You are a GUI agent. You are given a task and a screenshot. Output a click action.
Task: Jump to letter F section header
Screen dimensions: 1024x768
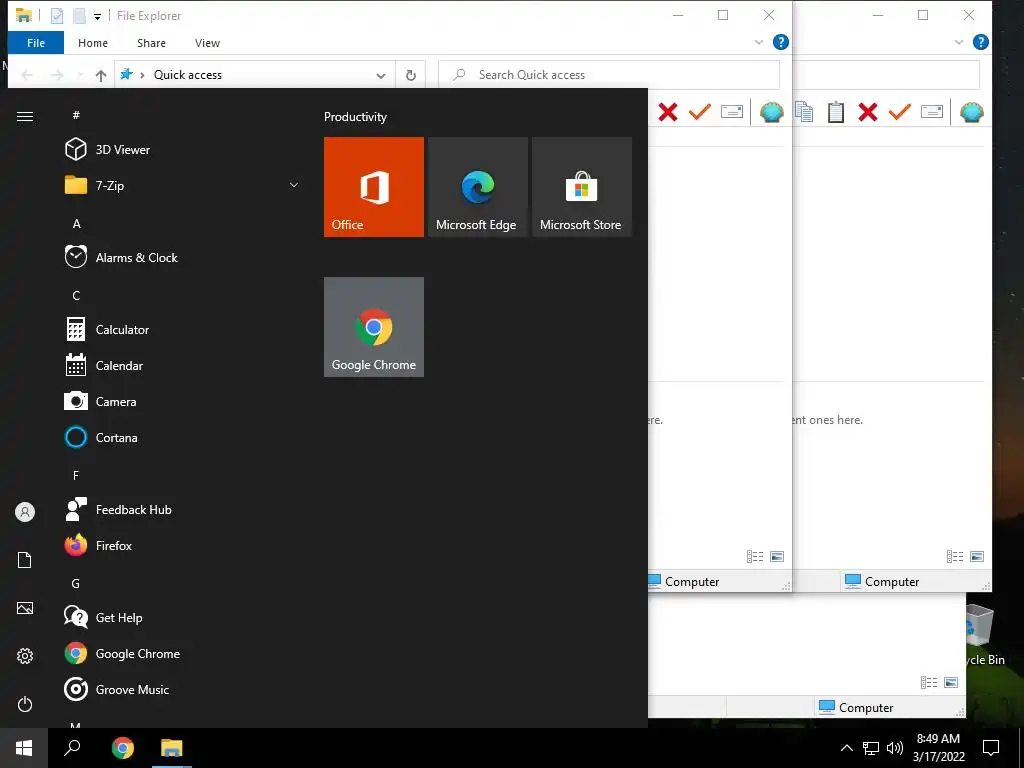pyautogui.click(x=76, y=475)
